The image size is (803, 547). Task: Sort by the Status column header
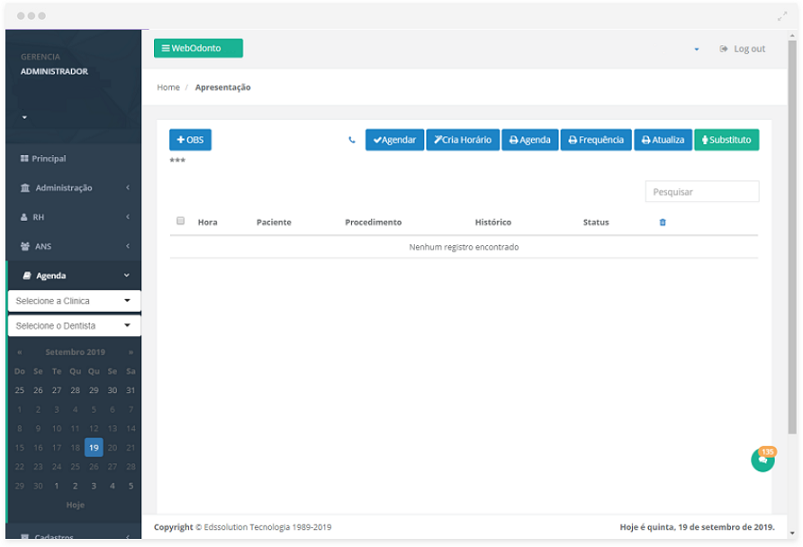[596, 222]
